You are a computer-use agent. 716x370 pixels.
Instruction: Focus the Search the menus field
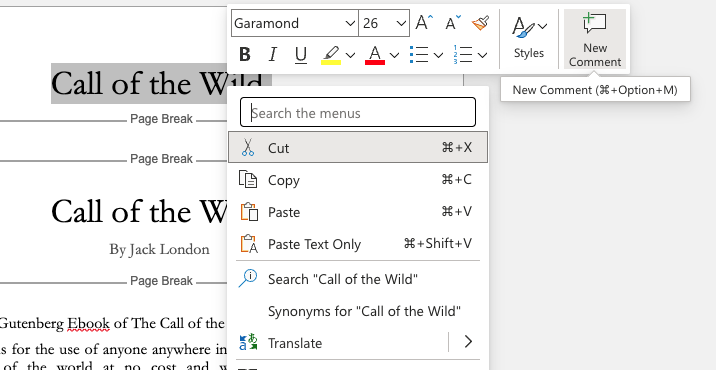point(358,112)
